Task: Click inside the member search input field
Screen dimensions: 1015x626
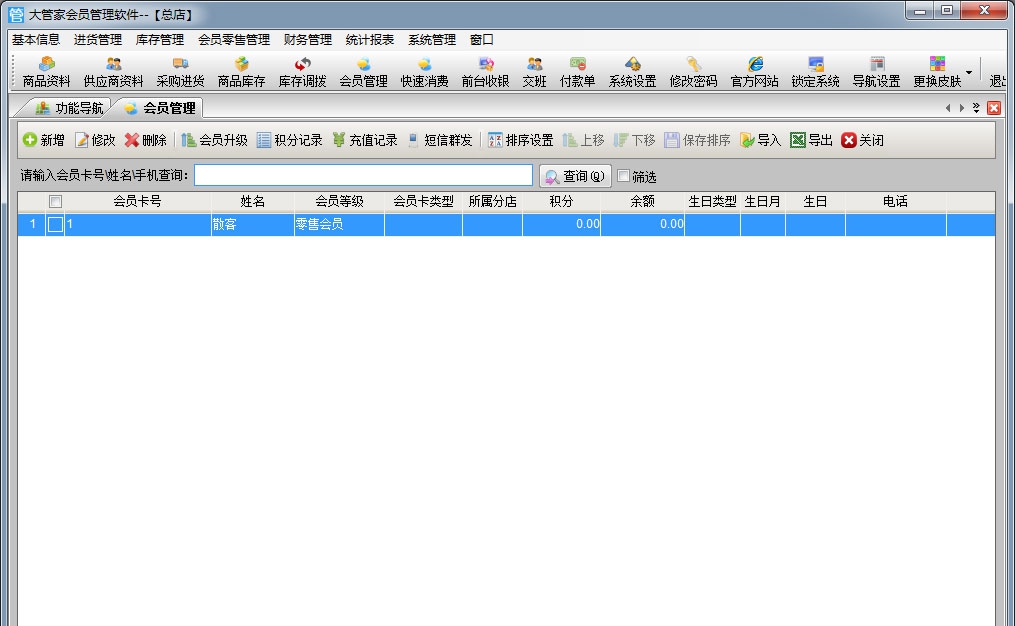Action: (363, 175)
